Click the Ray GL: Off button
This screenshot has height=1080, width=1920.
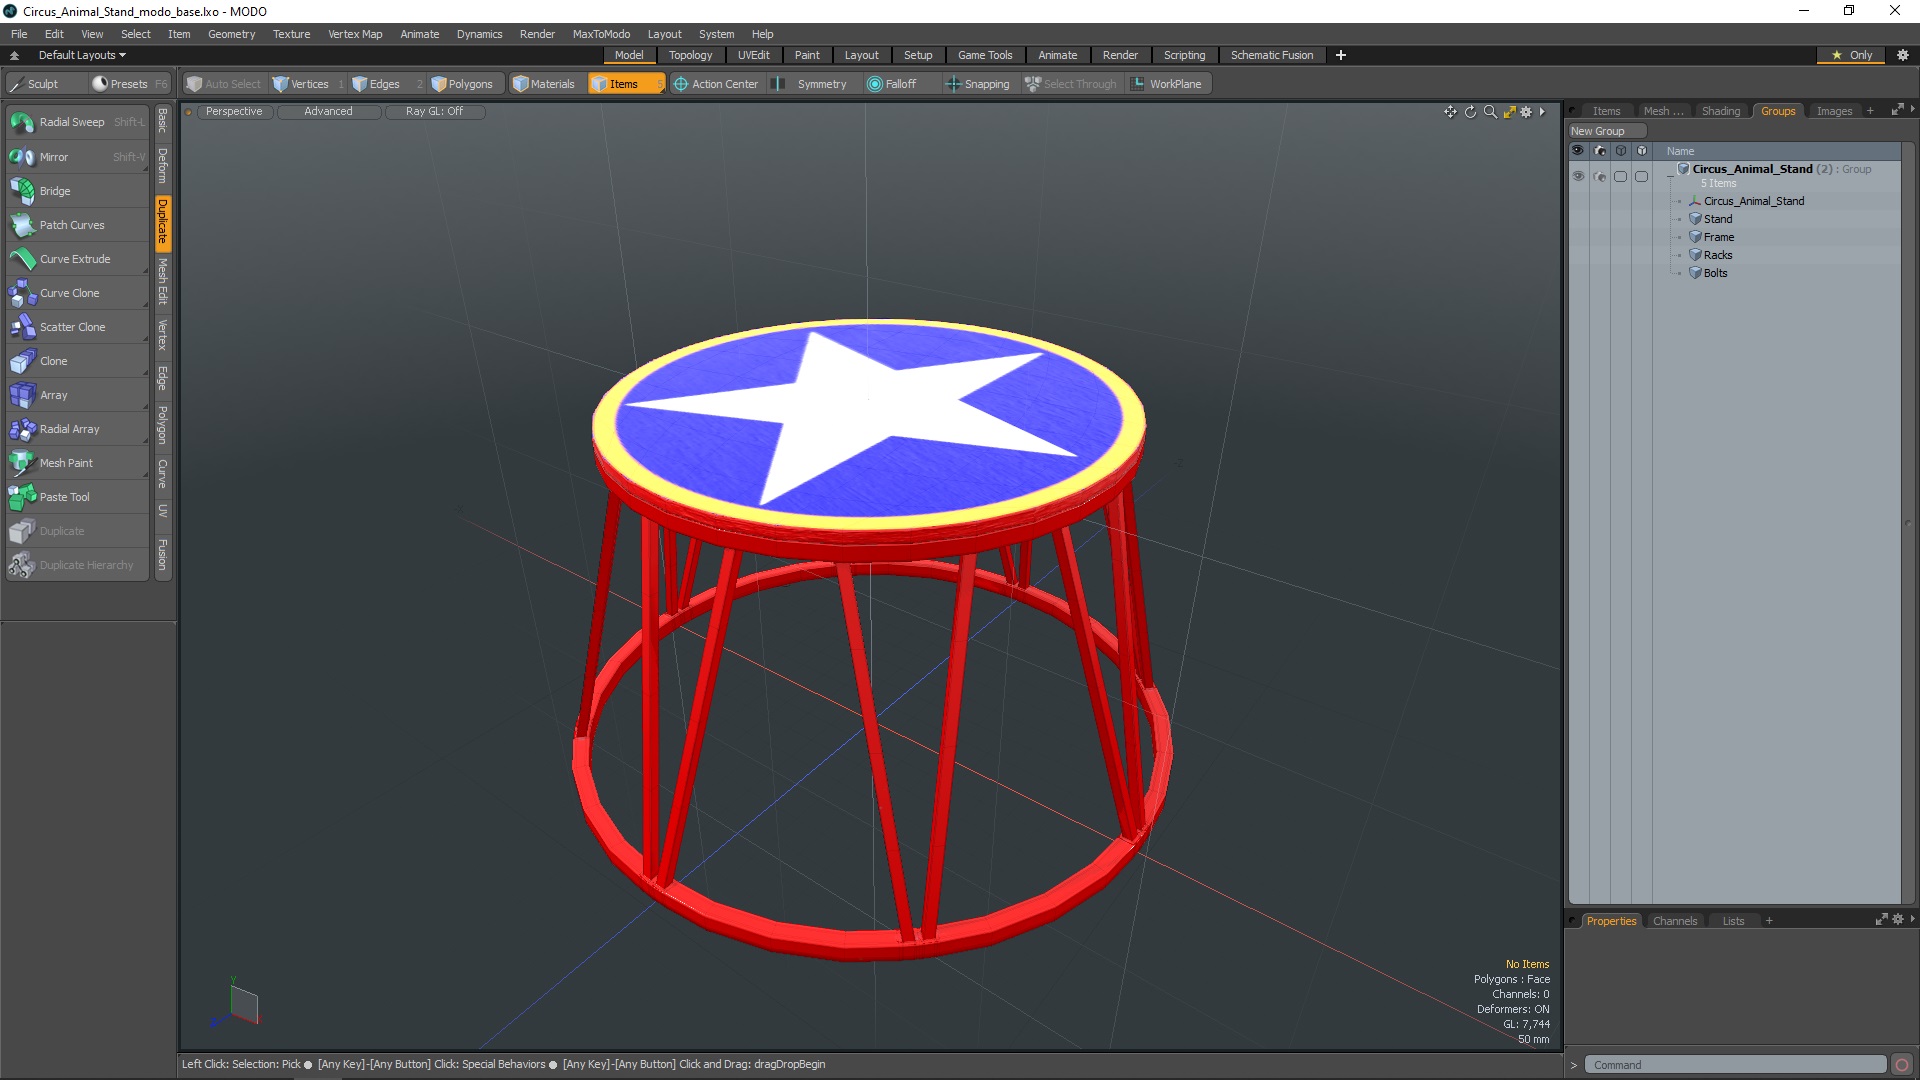(x=434, y=111)
